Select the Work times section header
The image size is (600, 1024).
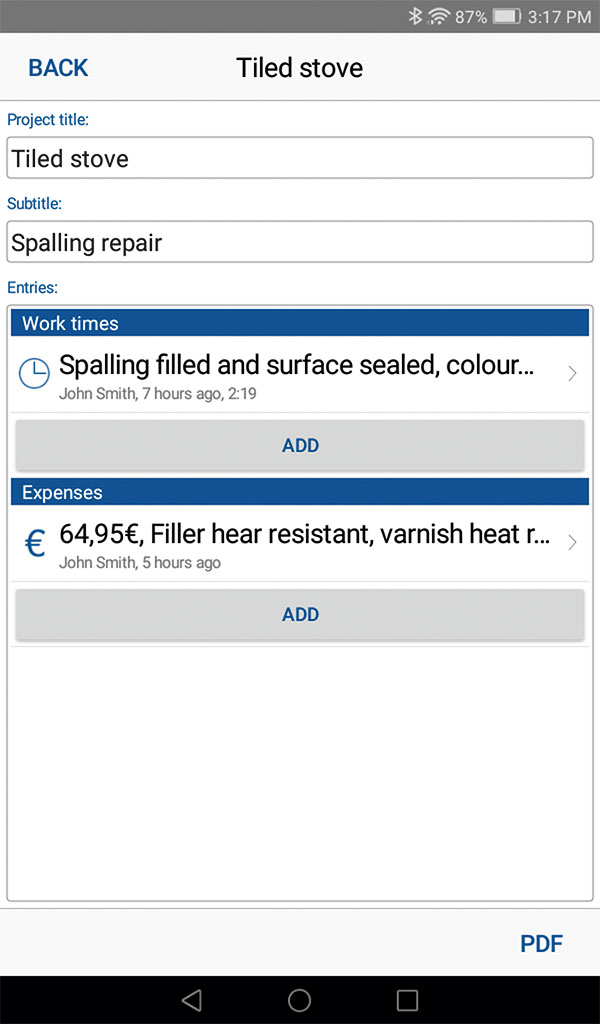[300, 323]
